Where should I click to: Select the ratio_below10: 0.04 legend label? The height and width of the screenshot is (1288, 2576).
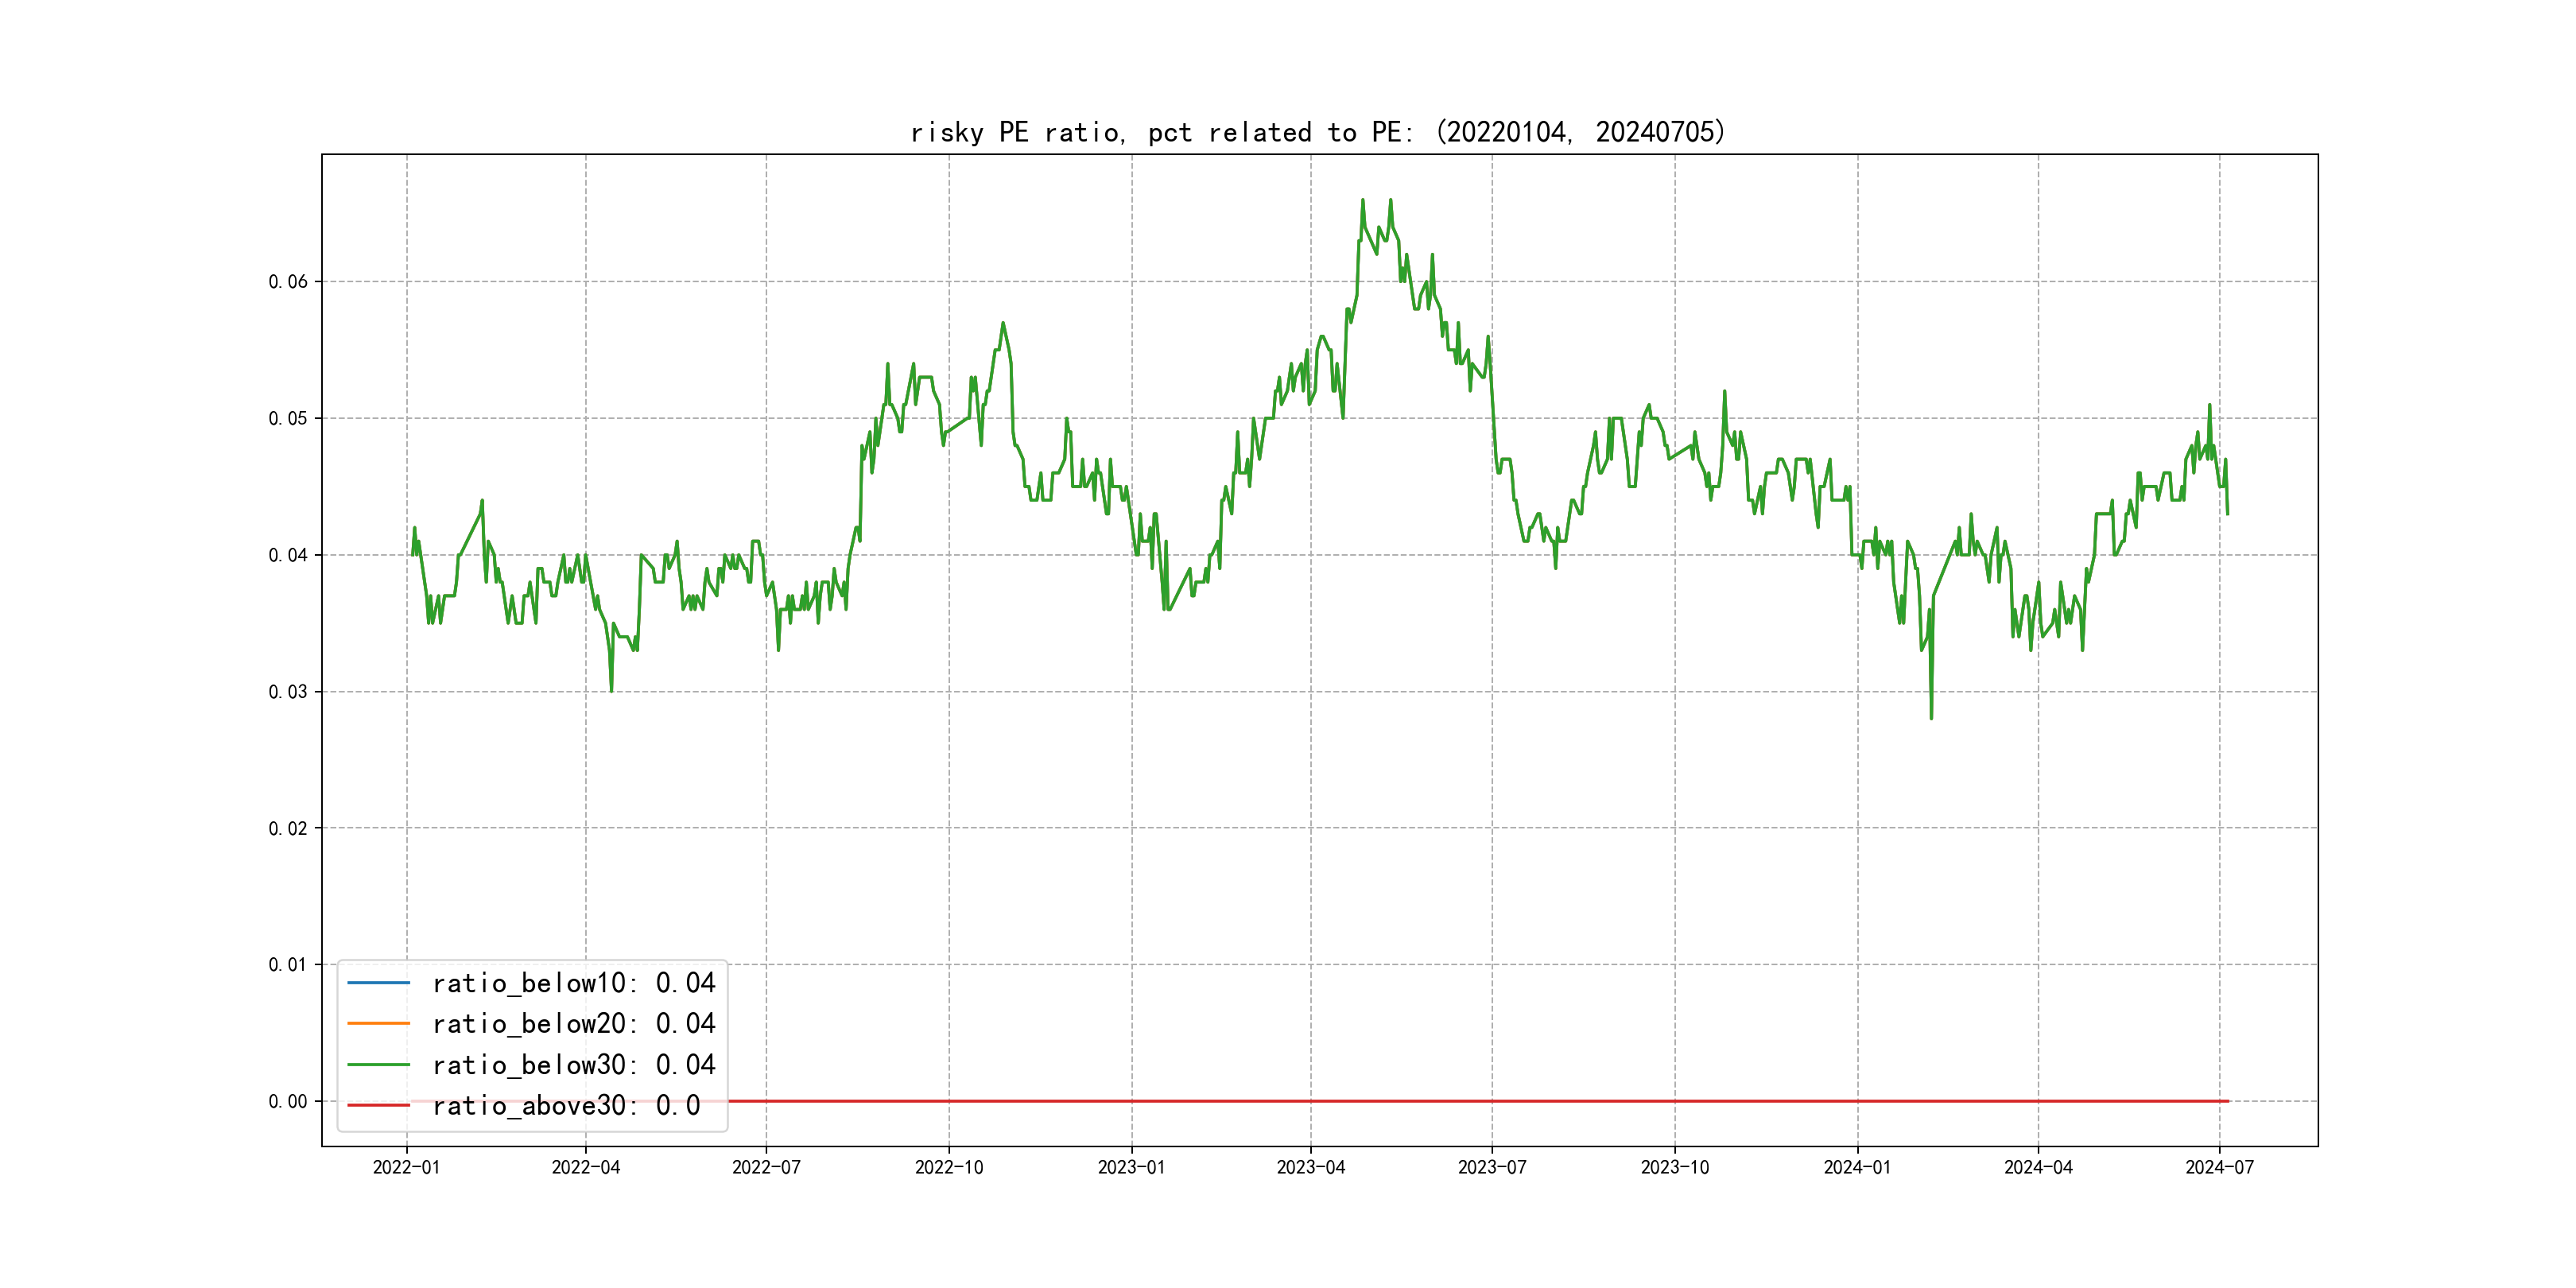coord(573,983)
